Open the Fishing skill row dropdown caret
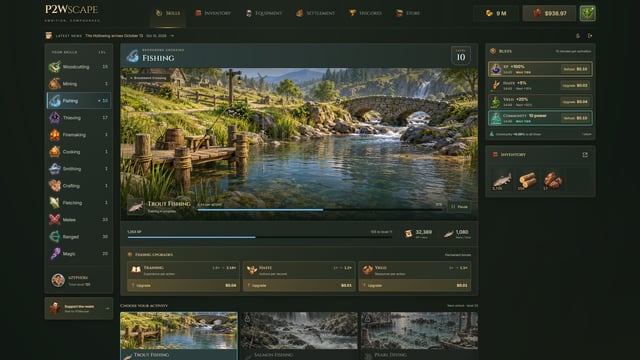Screen dimensions: 640x360 (x=99, y=101)
